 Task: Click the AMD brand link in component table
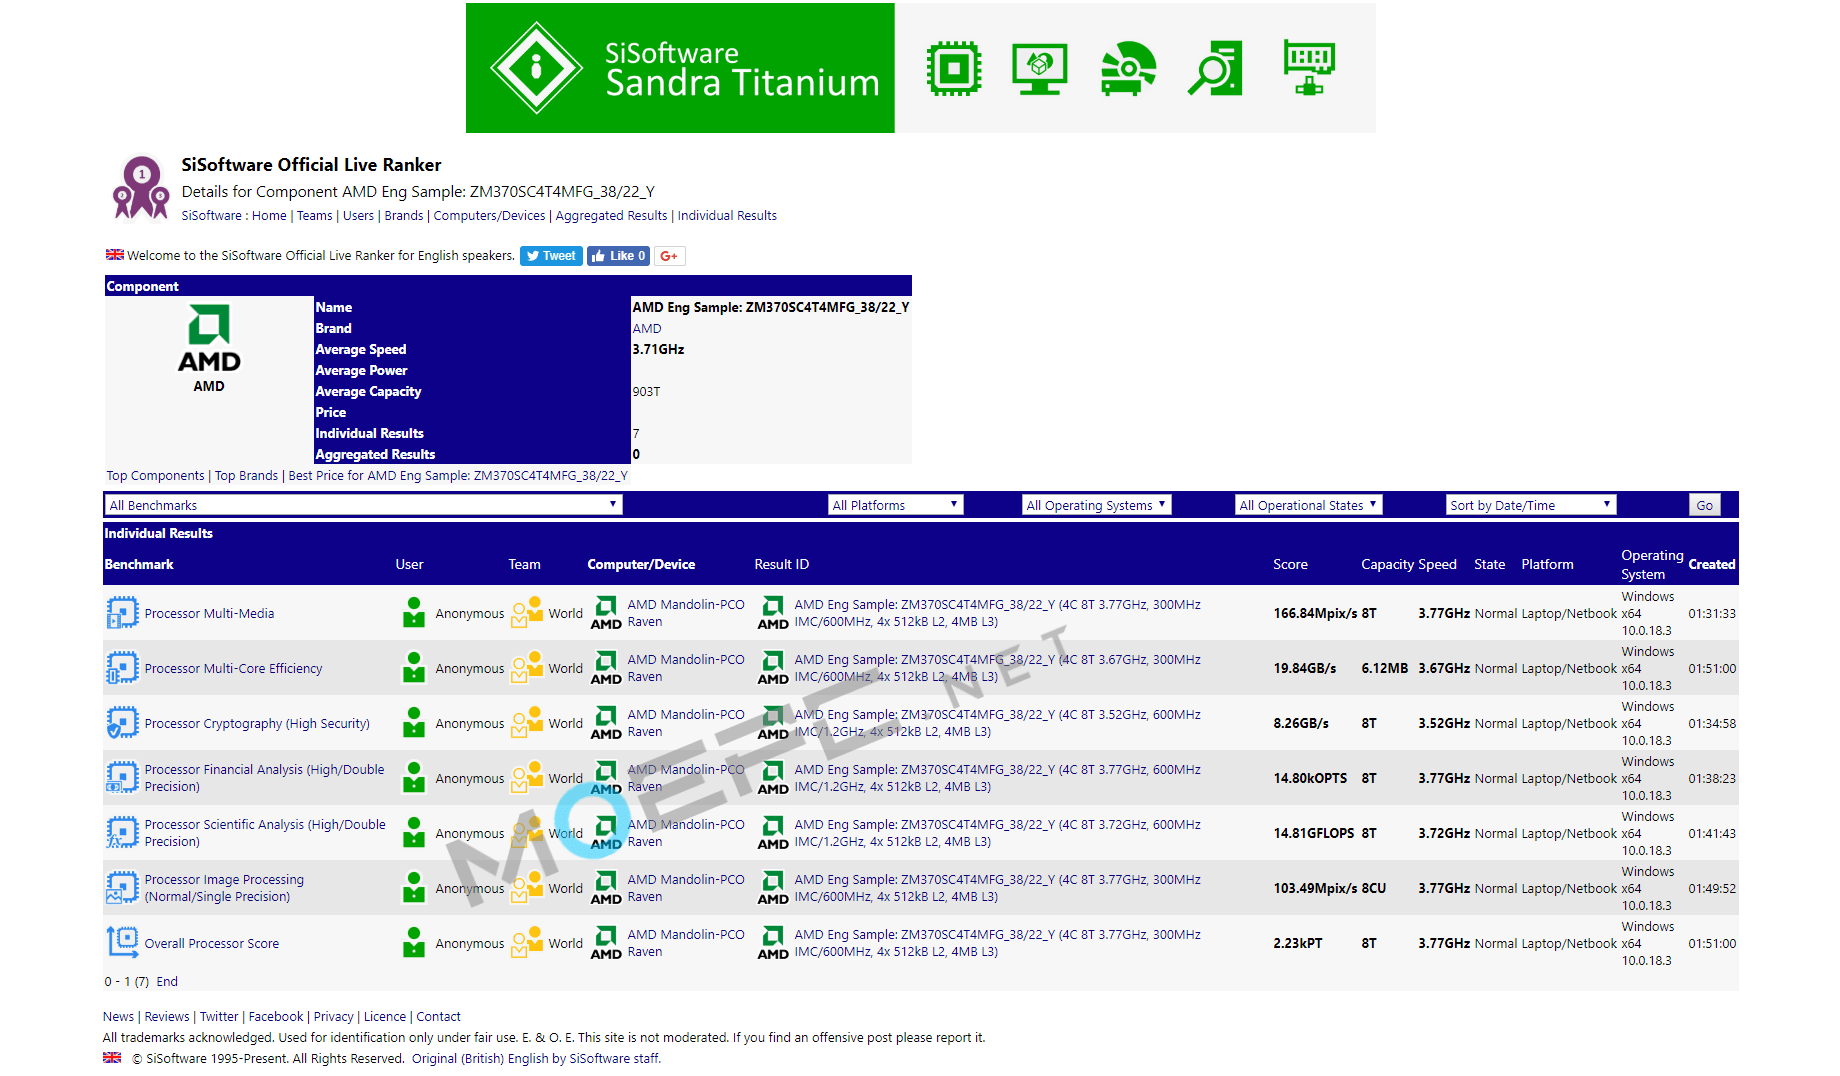pos(647,328)
